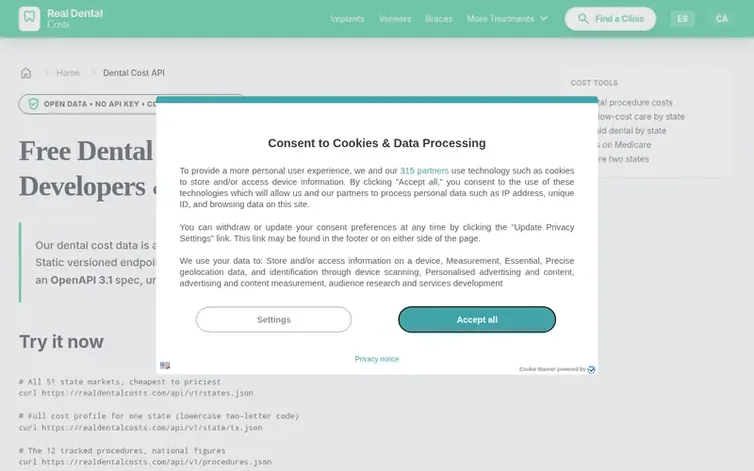Image resolution: width=754 pixels, height=471 pixels.
Task: Click the Consent to Cookies & Data Processing title
Action: click(377, 143)
